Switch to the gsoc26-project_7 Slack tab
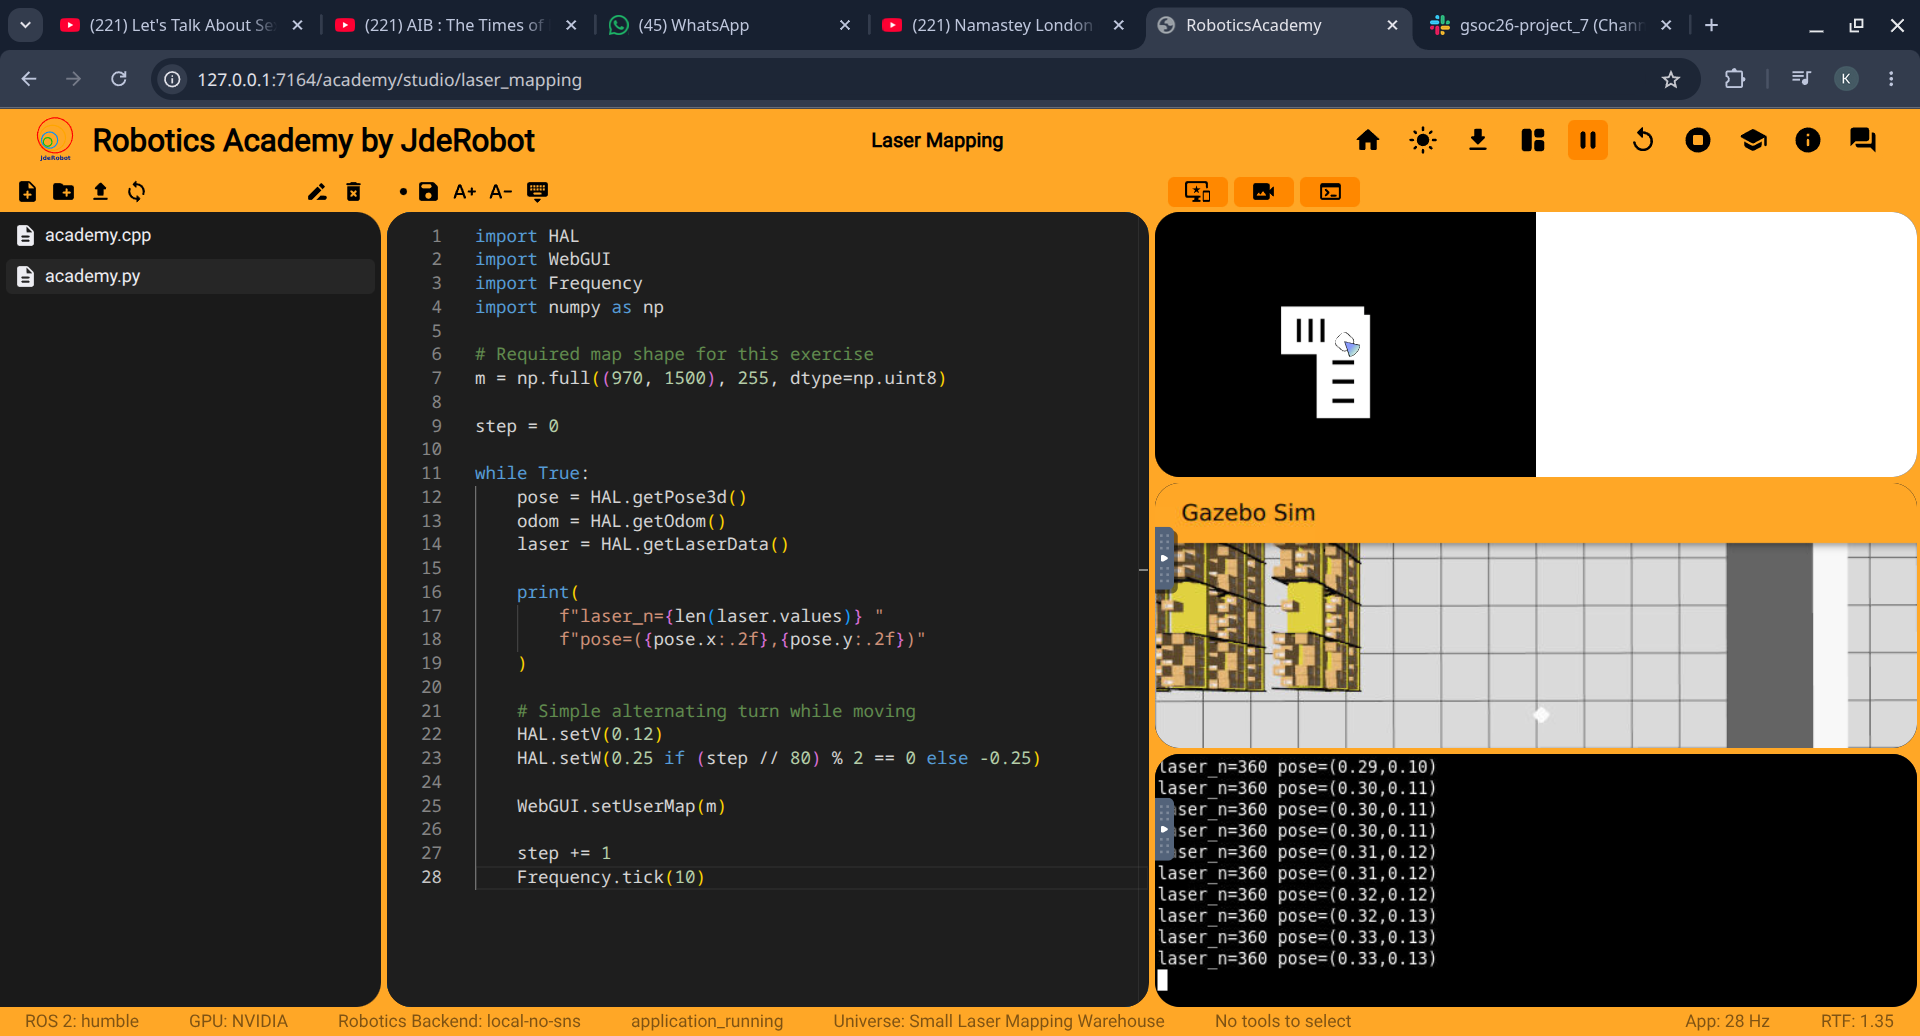 pos(1550,25)
